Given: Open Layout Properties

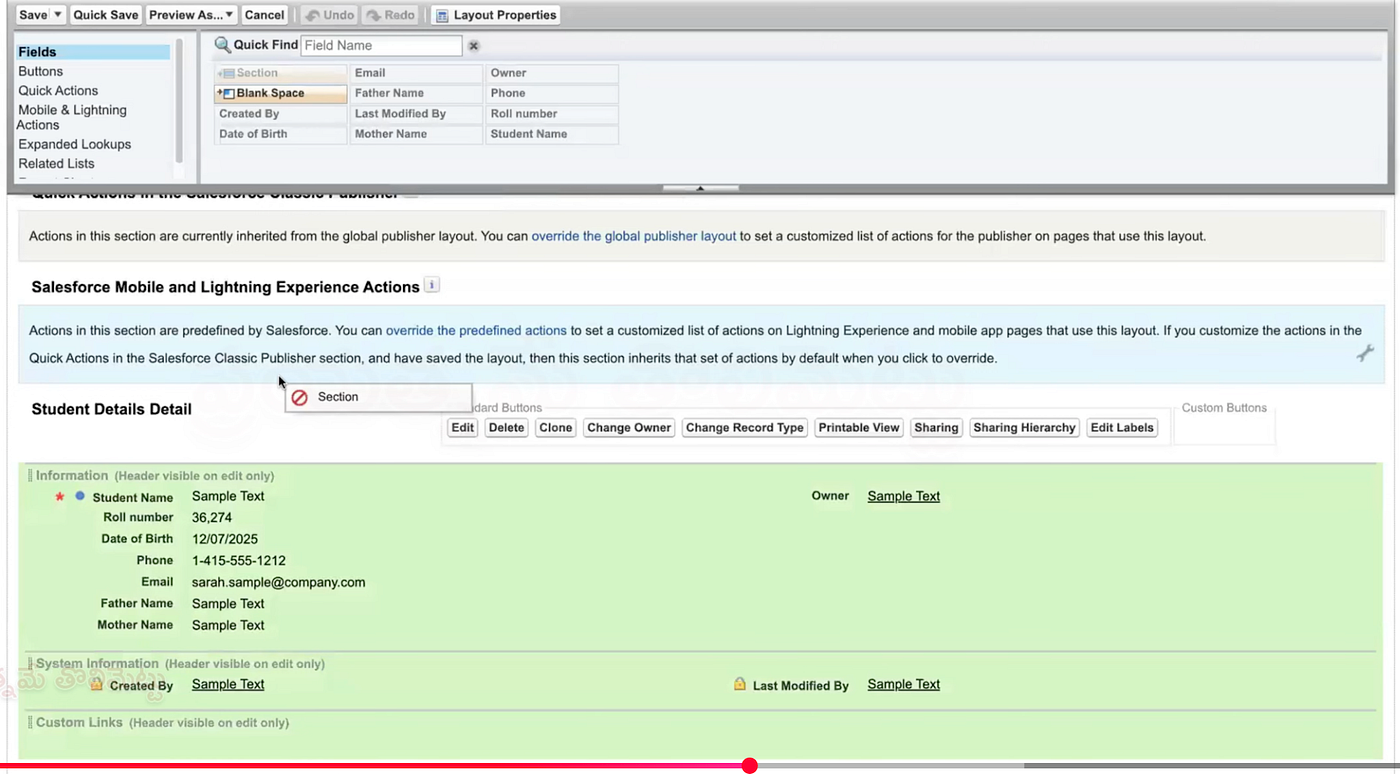Looking at the screenshot, I should pyautogui.click(x=496, y=15).
